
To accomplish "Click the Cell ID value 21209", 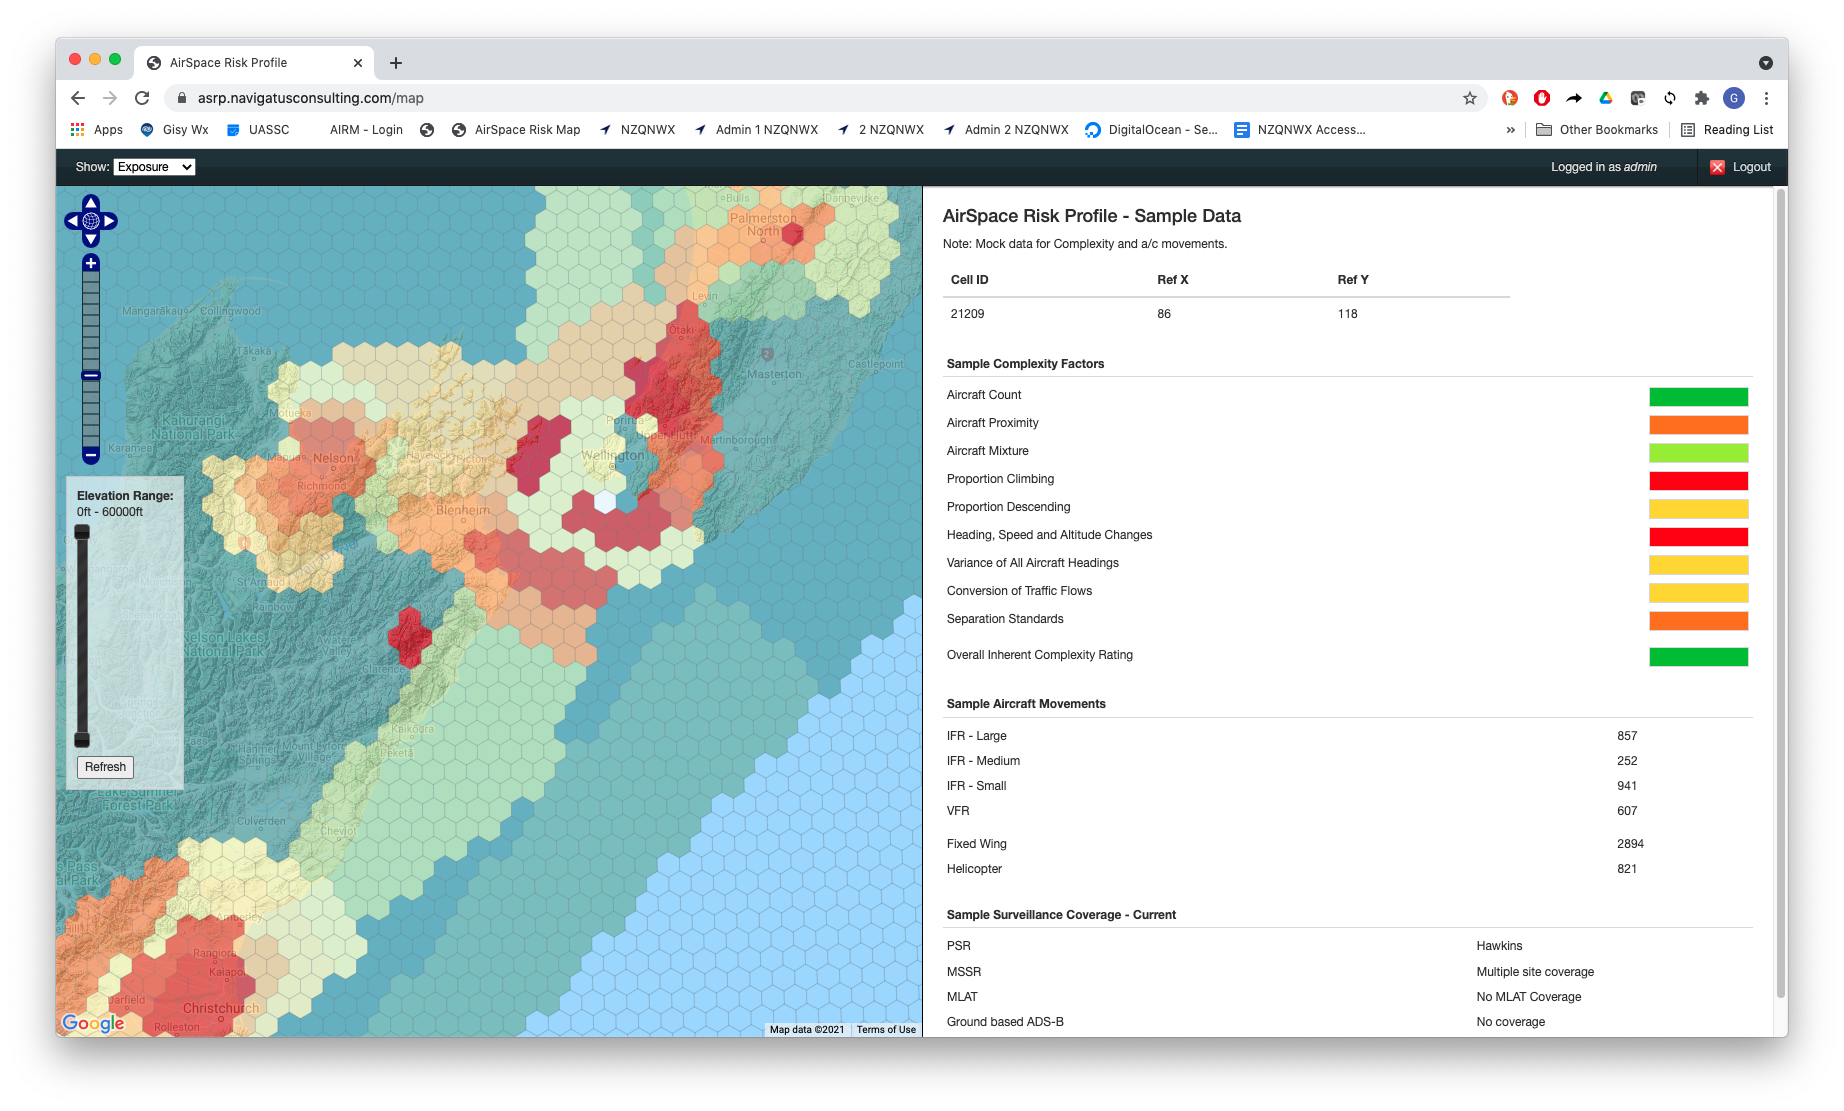I will pyautogui.click(x=967, y=314).
